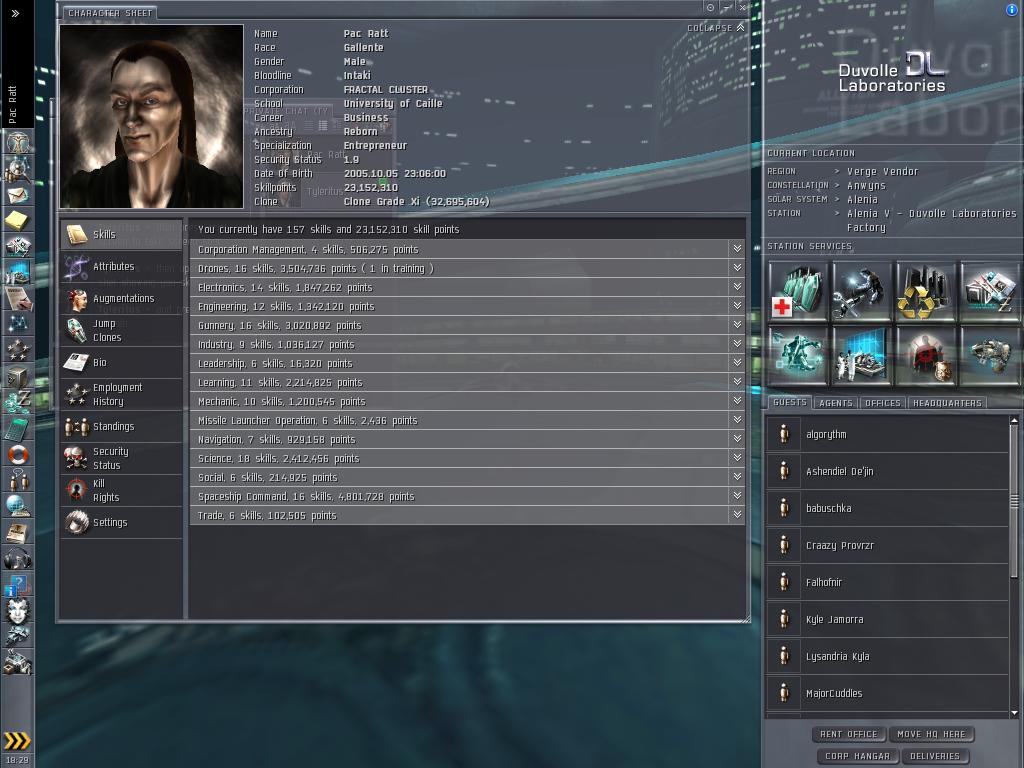This screenshot has width=1024, height=768.
Task: Open the Insurance station service icon
Action: pyautogui.click(x=989, y=355)
